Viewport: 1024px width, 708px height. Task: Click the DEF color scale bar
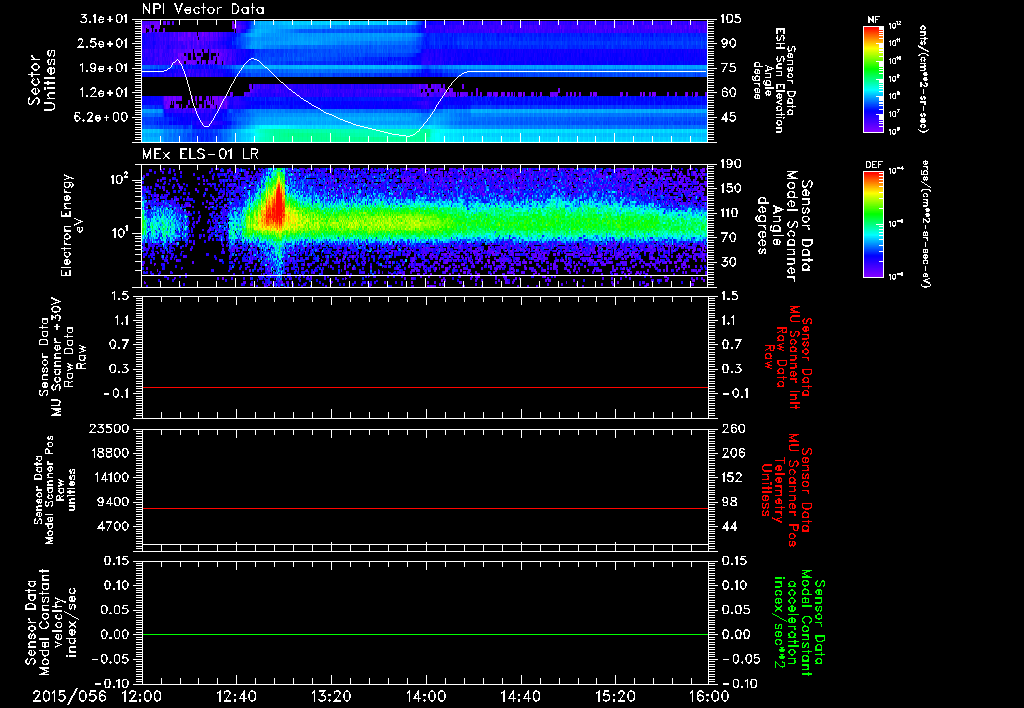coord(873,224)
